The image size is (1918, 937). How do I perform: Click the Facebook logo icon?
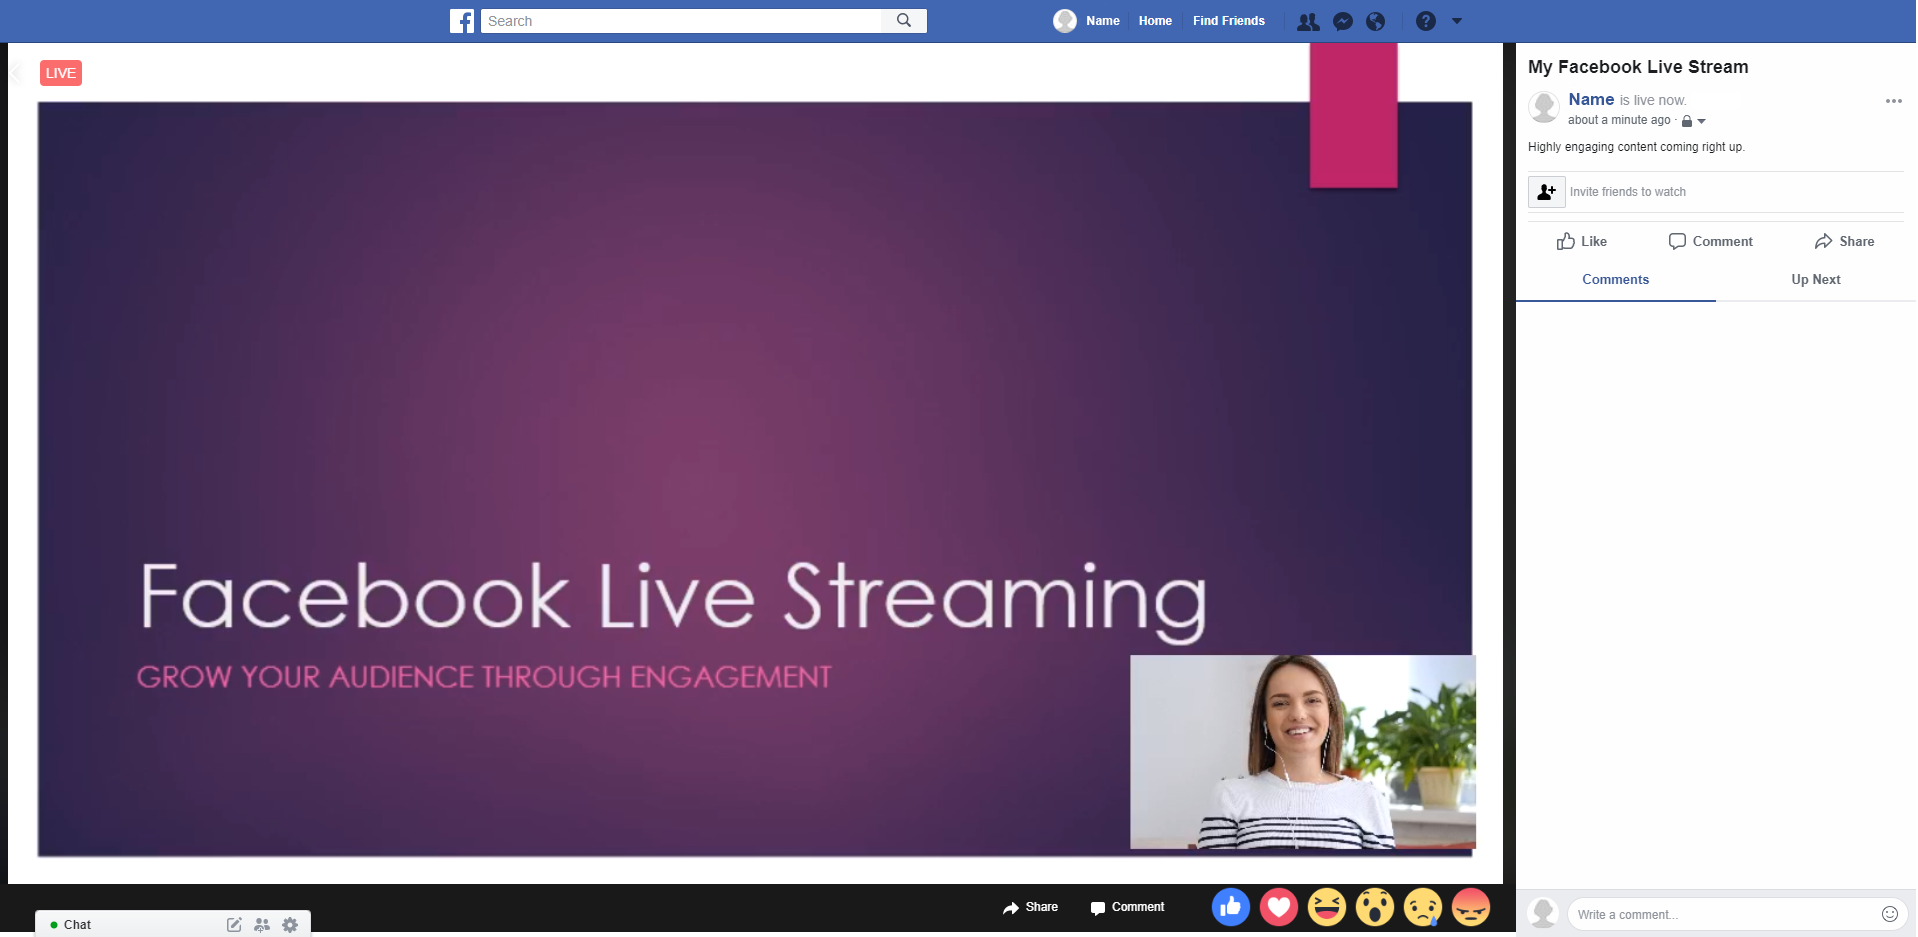point(462,21)
